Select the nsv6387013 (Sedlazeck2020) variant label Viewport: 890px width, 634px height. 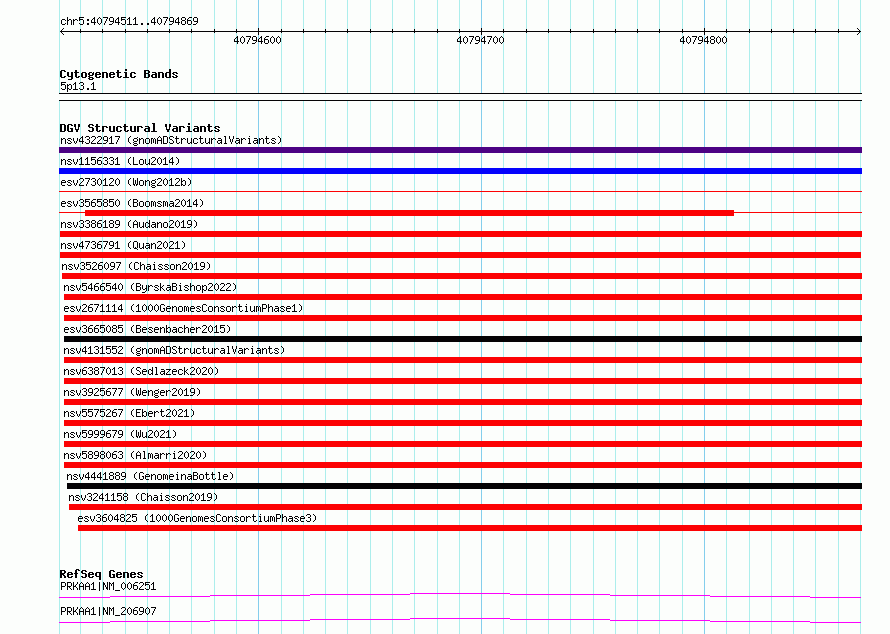tap(141, 371)
